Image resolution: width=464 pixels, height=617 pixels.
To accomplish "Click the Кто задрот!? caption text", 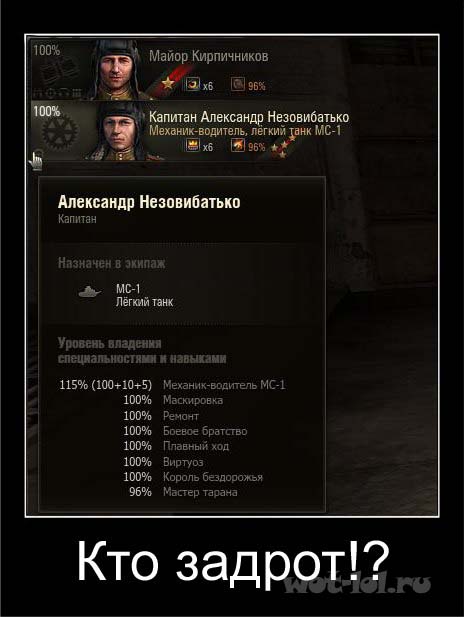I will pos(233,562).
